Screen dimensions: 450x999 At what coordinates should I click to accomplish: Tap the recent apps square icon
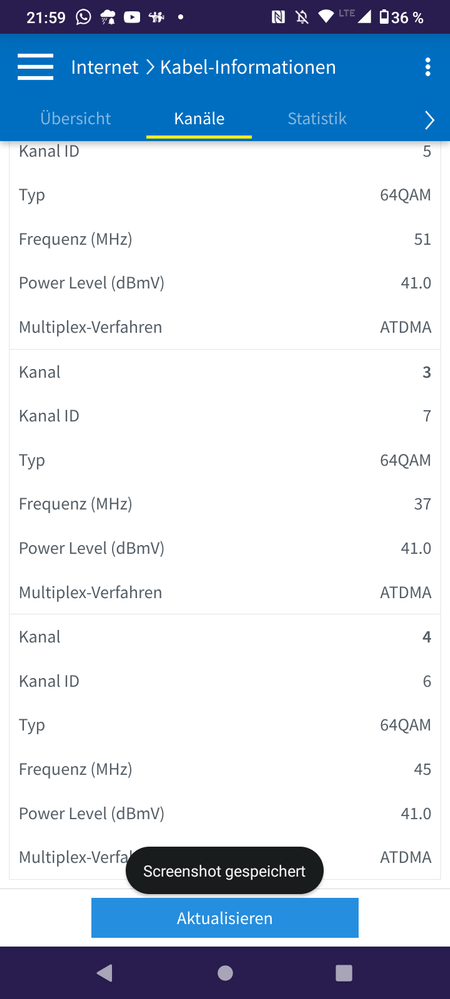[344, 972]
